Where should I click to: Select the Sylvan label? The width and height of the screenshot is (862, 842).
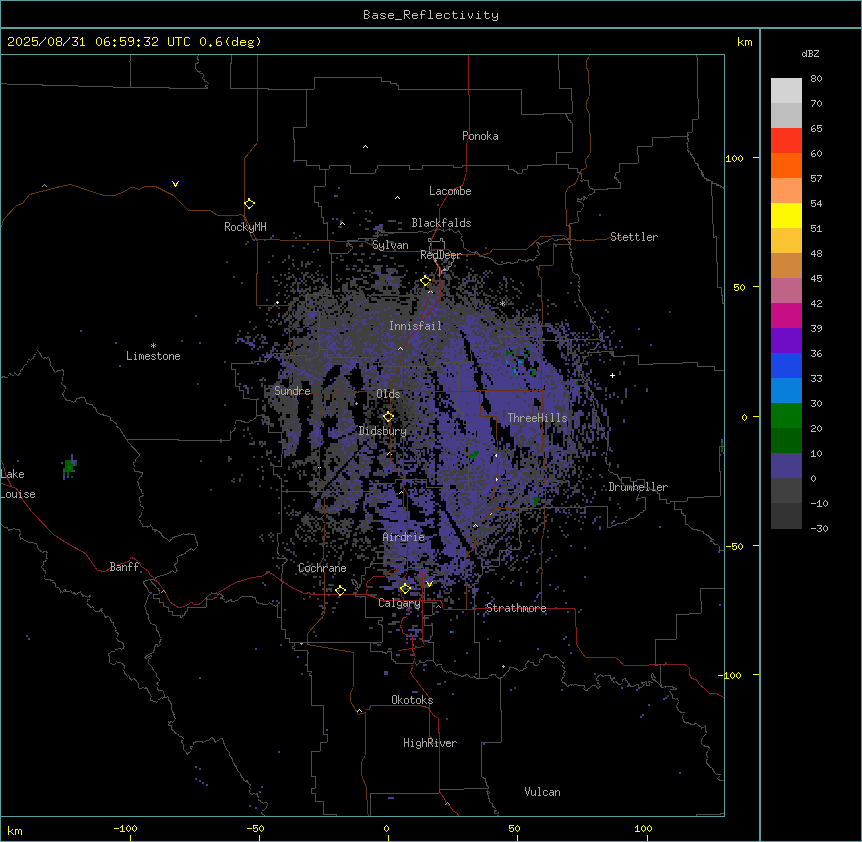[390, 245]
